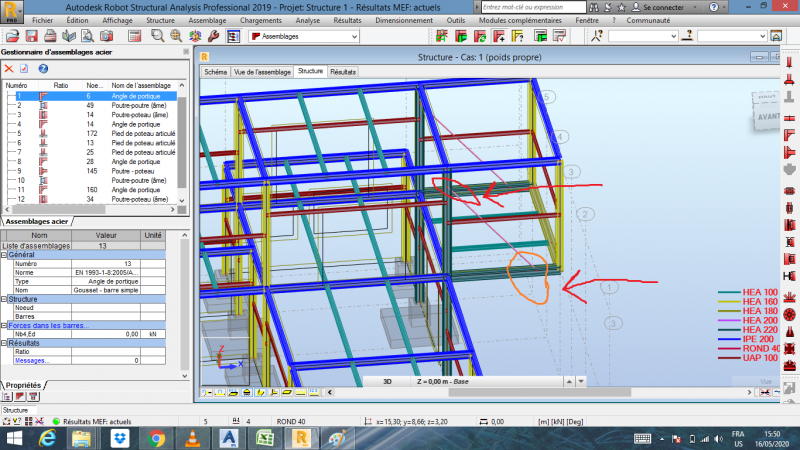The width and height of the screenshot is (800, 450).
Task: Click the connection verification icon with red checkmark
Action: pos(560,36)
